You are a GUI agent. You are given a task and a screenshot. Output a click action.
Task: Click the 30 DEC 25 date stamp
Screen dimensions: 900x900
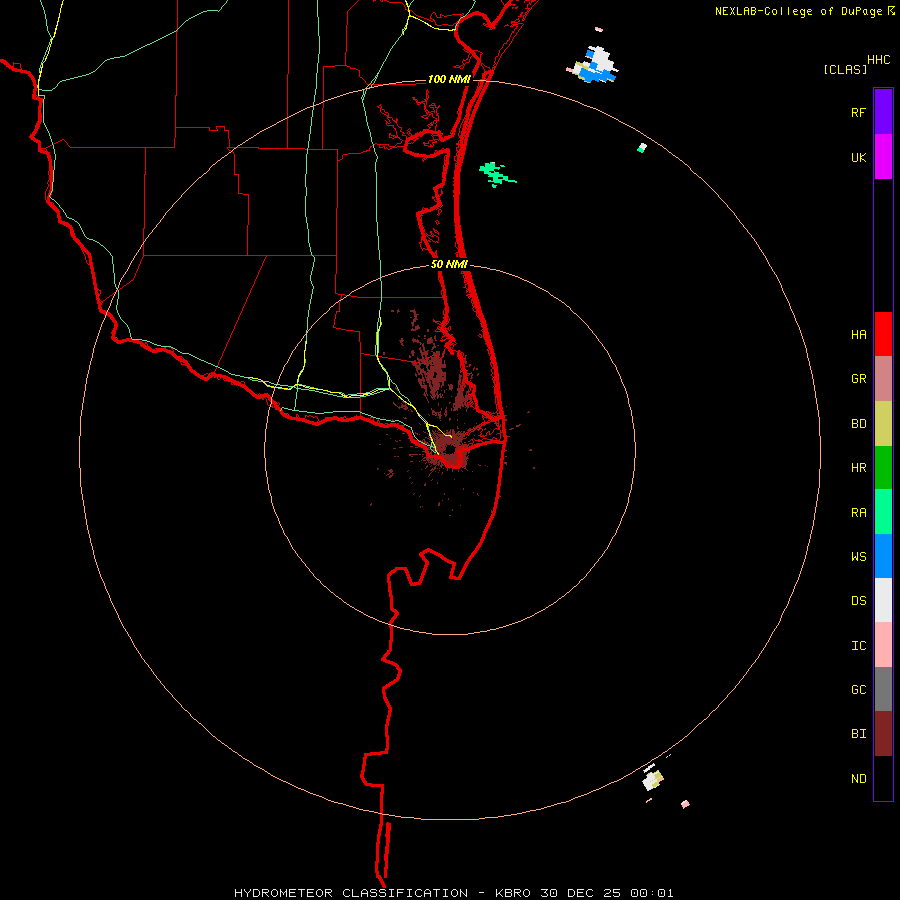click(x=580, y=893)
